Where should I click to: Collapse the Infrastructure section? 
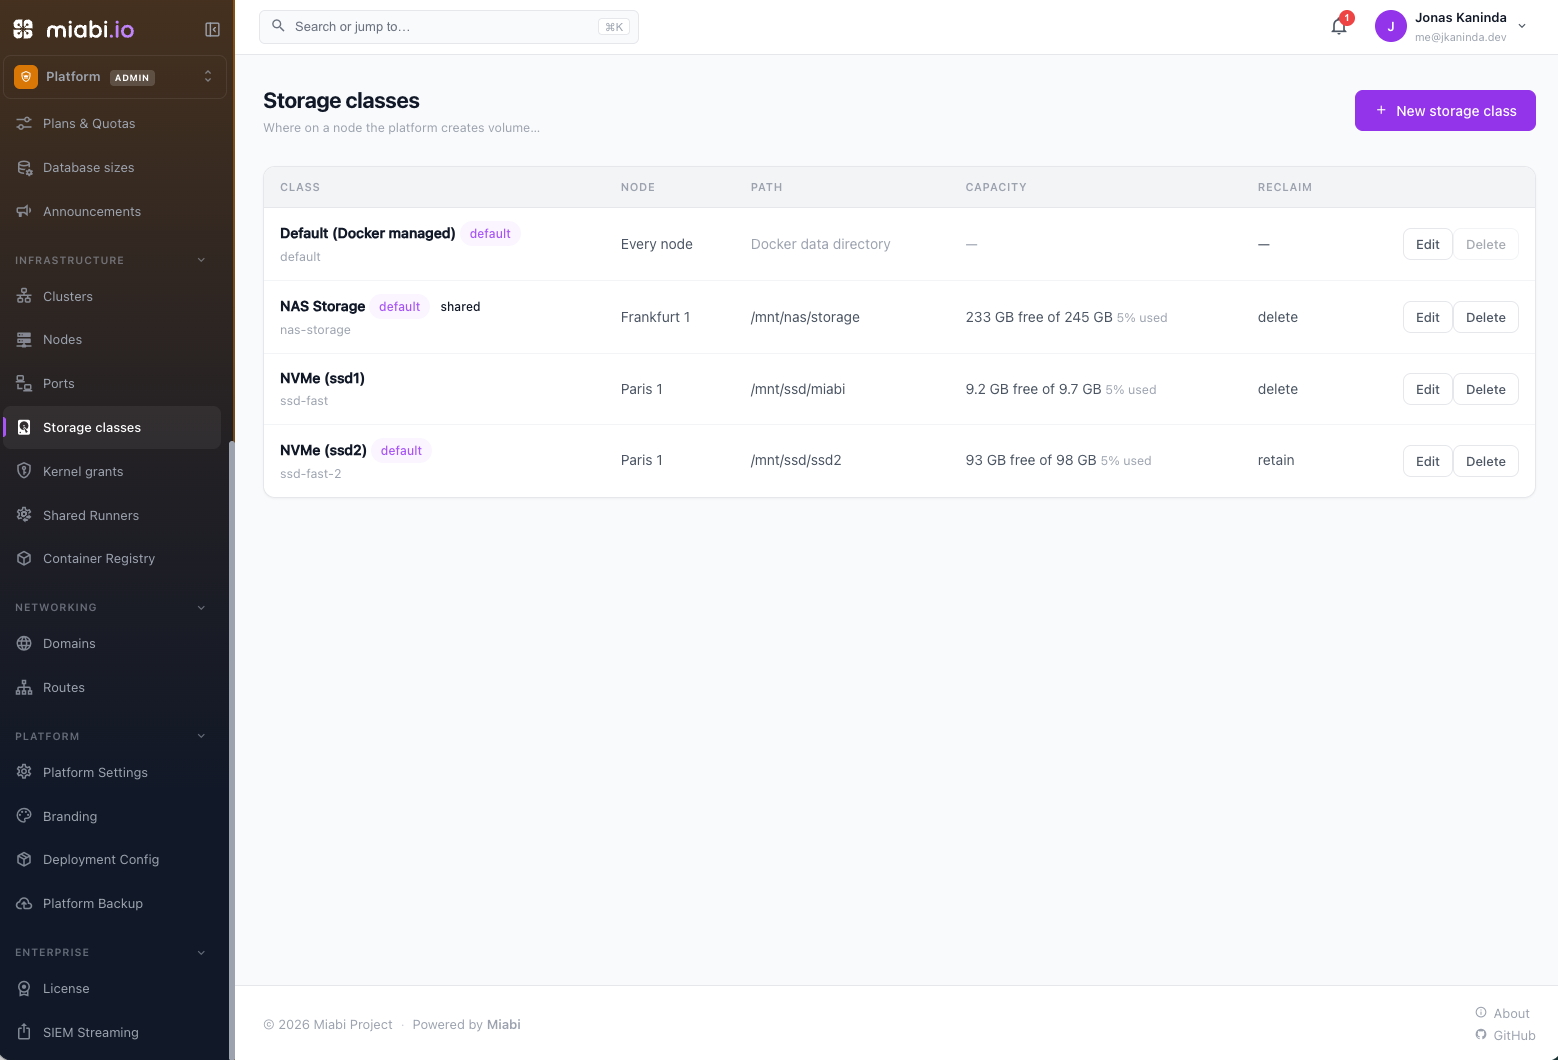pos(201,260)
